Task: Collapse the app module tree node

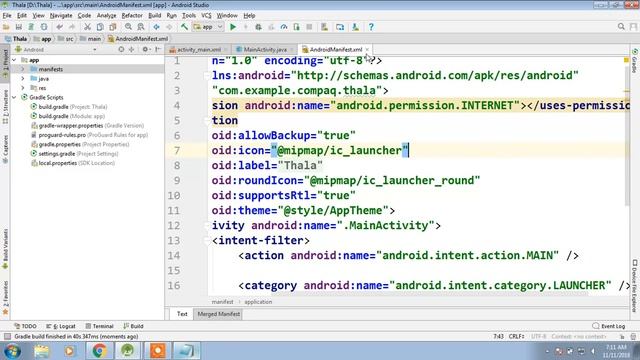Action: [14, 60]
